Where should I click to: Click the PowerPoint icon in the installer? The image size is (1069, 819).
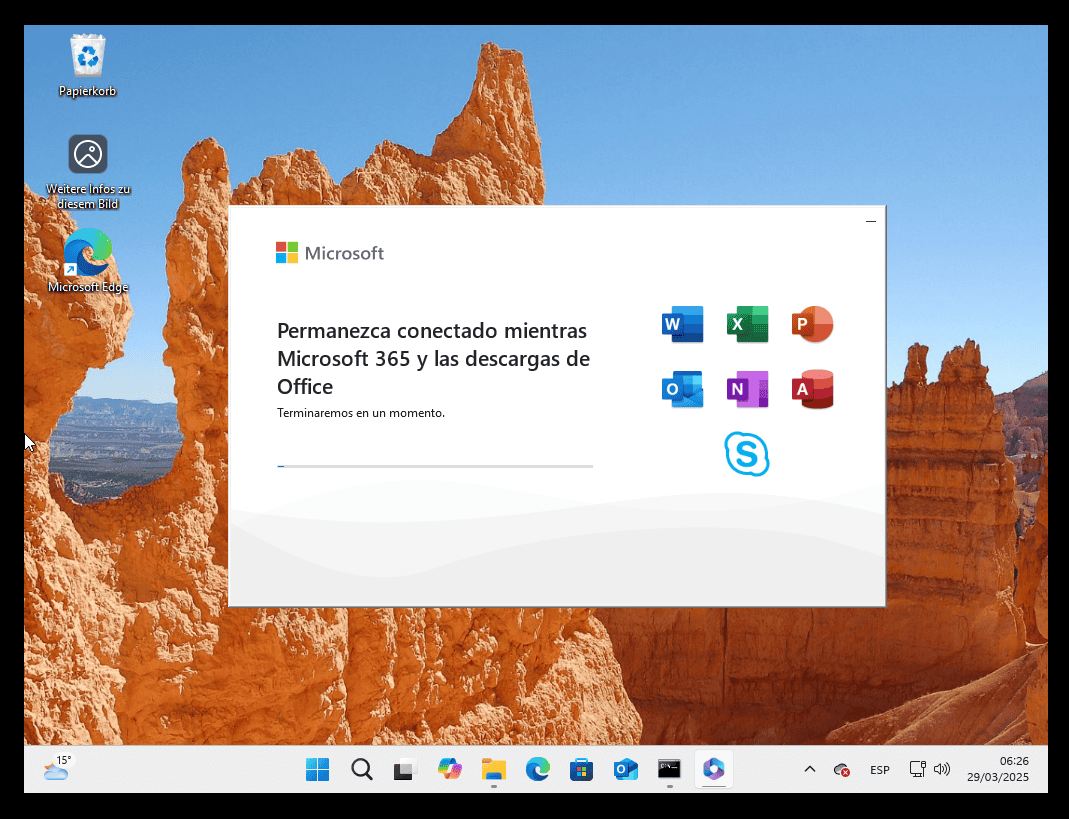coord(812,324)
